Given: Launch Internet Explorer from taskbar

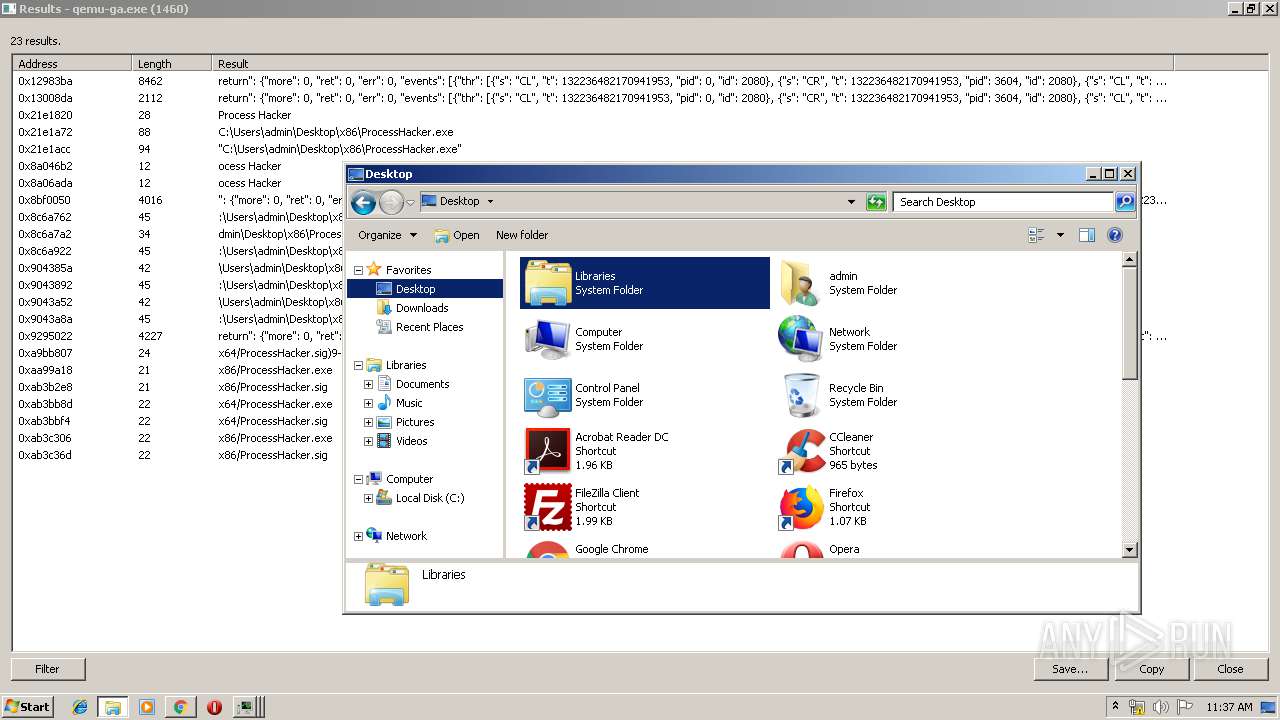Looking at the screenshot, I should point(80,707).
